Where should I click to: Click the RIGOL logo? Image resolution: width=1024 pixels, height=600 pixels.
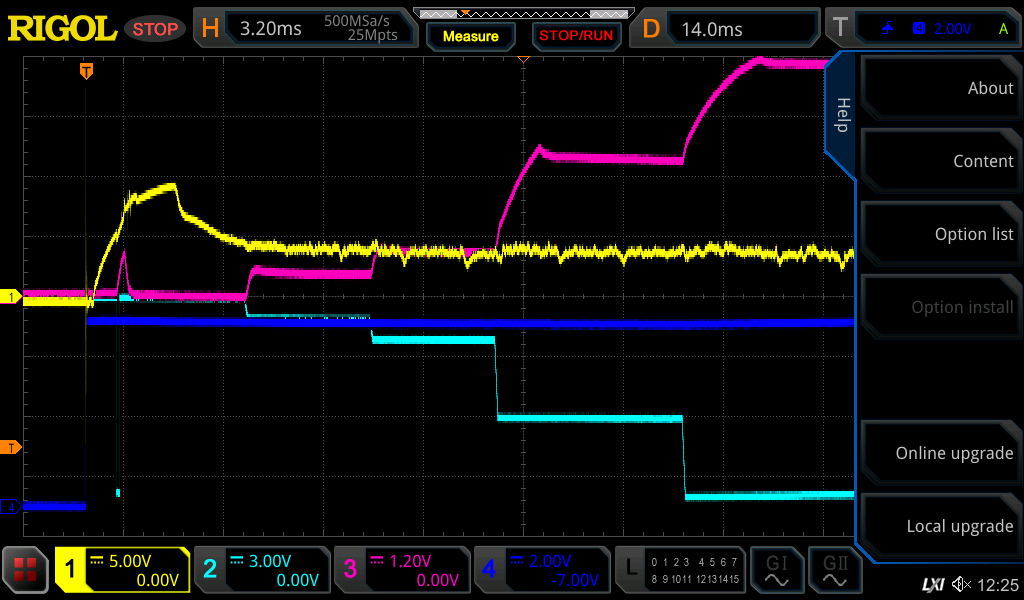point(62,29)
